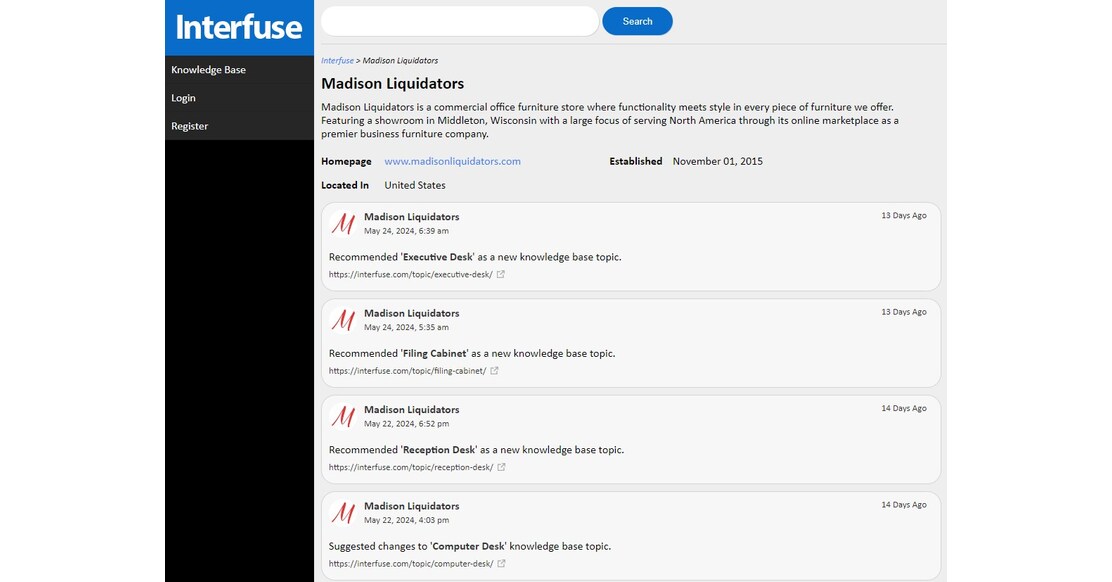Click the Madison Liquidators avatar on the Executive Desk post
Image resolution: width=1112 pixels, height=582 pixels.
[x=343, y=222]
